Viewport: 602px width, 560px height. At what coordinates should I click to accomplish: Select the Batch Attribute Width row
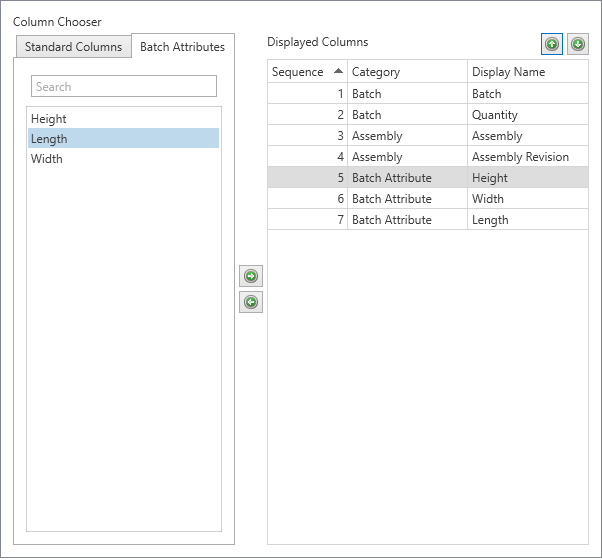point(427,199)
